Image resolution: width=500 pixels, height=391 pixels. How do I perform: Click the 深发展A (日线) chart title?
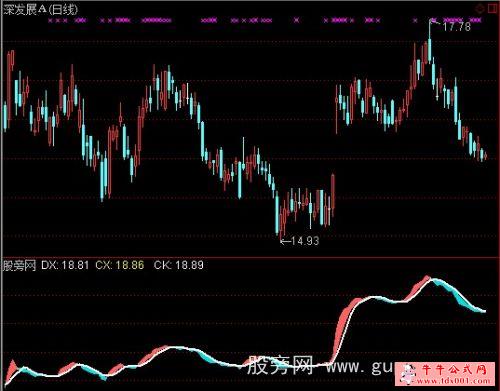pos(40,9)
